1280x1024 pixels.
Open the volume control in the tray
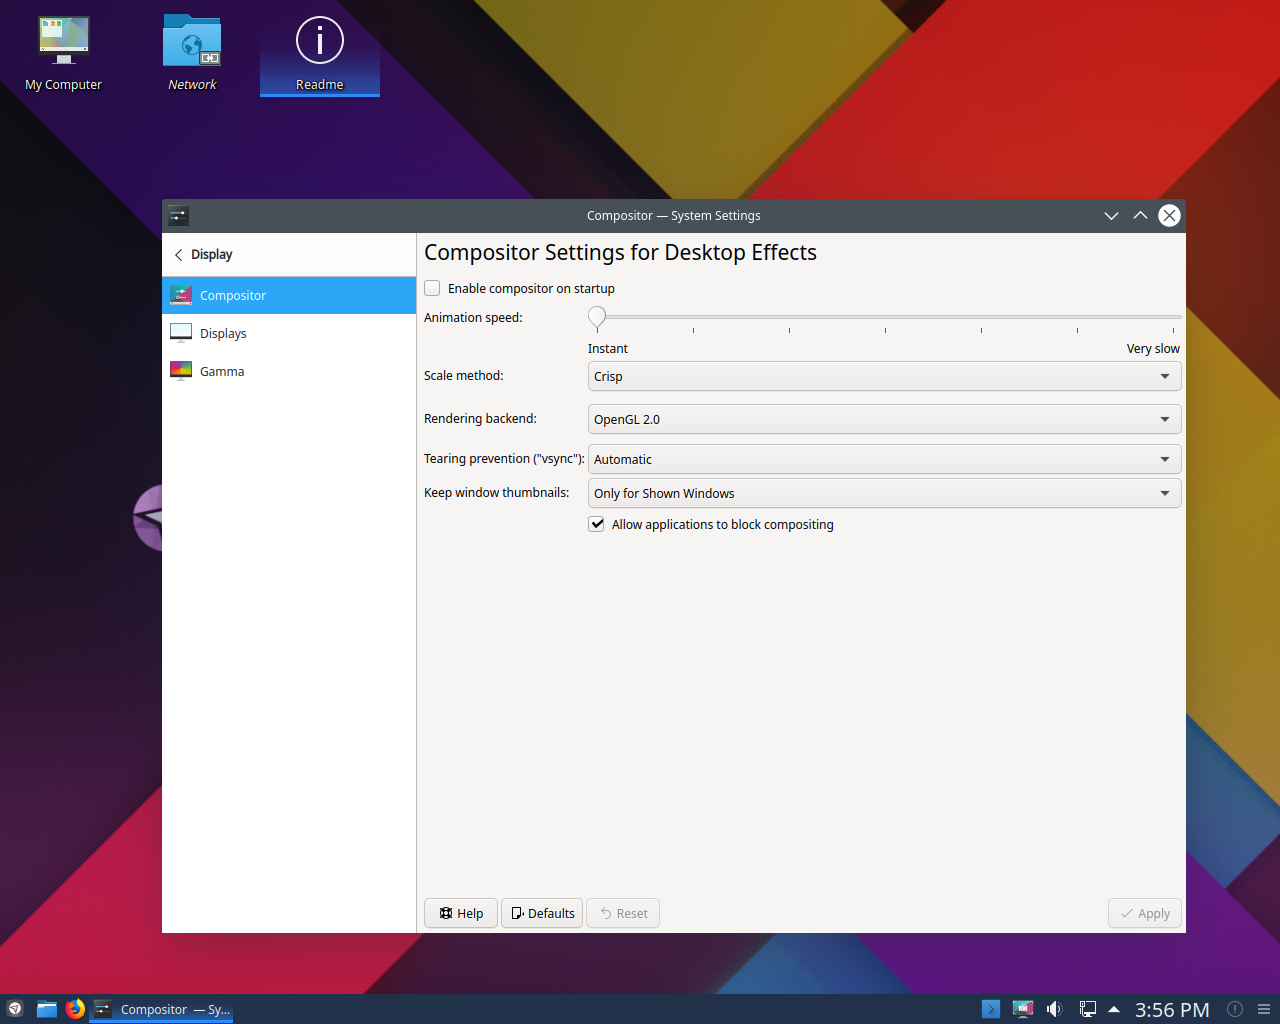[x=1054, y=1009]
